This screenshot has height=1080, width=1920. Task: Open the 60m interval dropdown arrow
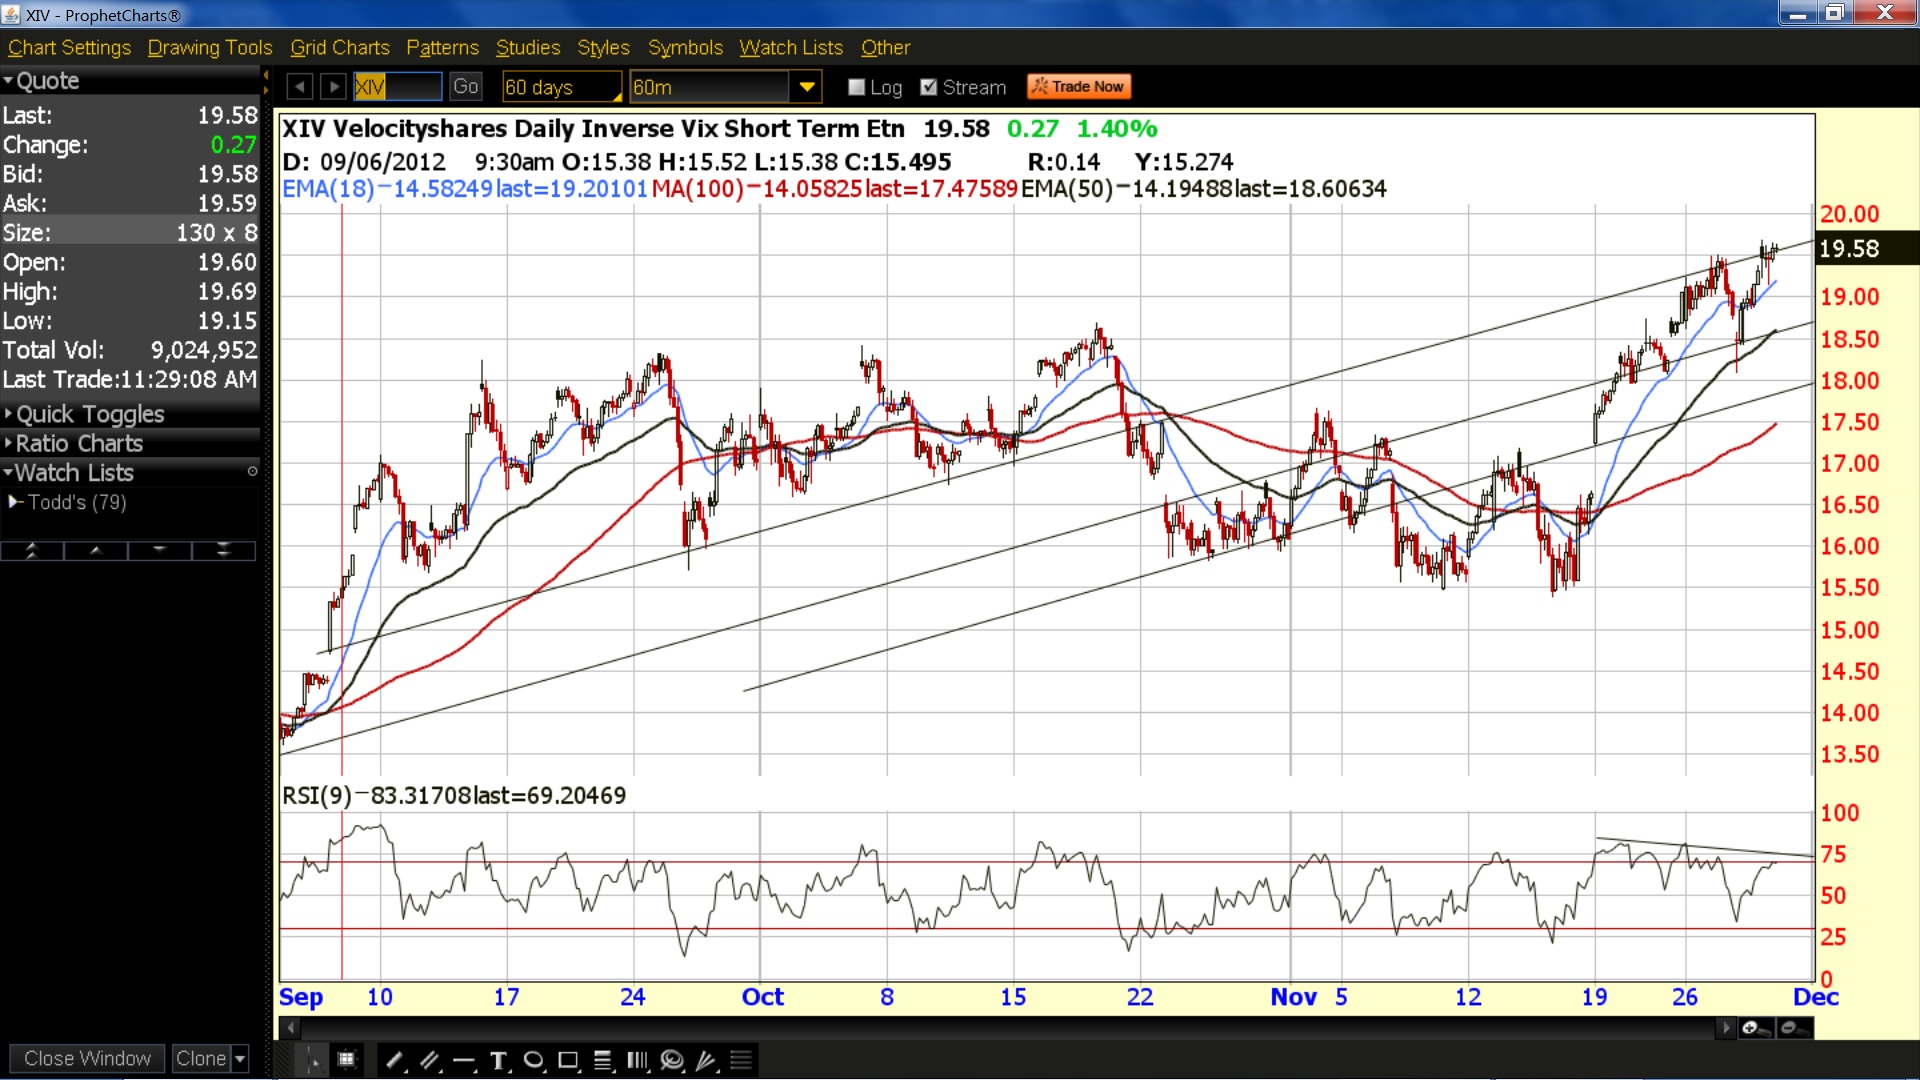pos(806,87)
